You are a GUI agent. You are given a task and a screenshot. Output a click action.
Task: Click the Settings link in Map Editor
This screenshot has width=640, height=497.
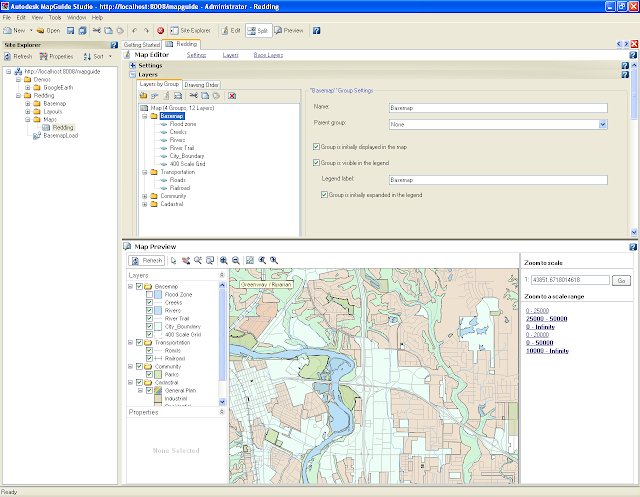click(196, 55)
